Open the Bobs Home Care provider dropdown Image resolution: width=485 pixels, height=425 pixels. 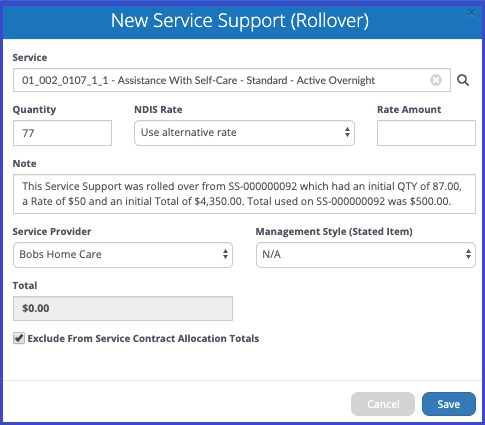123,255
